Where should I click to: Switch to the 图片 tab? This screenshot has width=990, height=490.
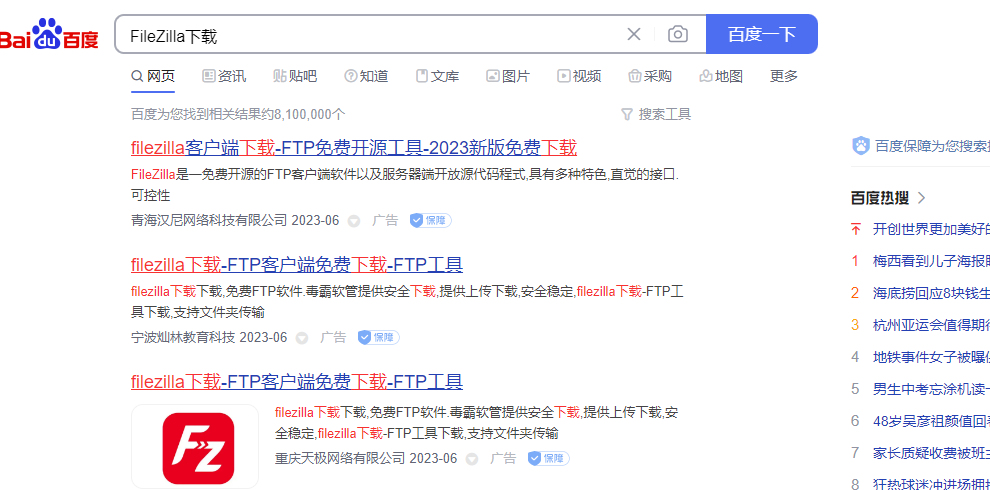pos(508,76)
